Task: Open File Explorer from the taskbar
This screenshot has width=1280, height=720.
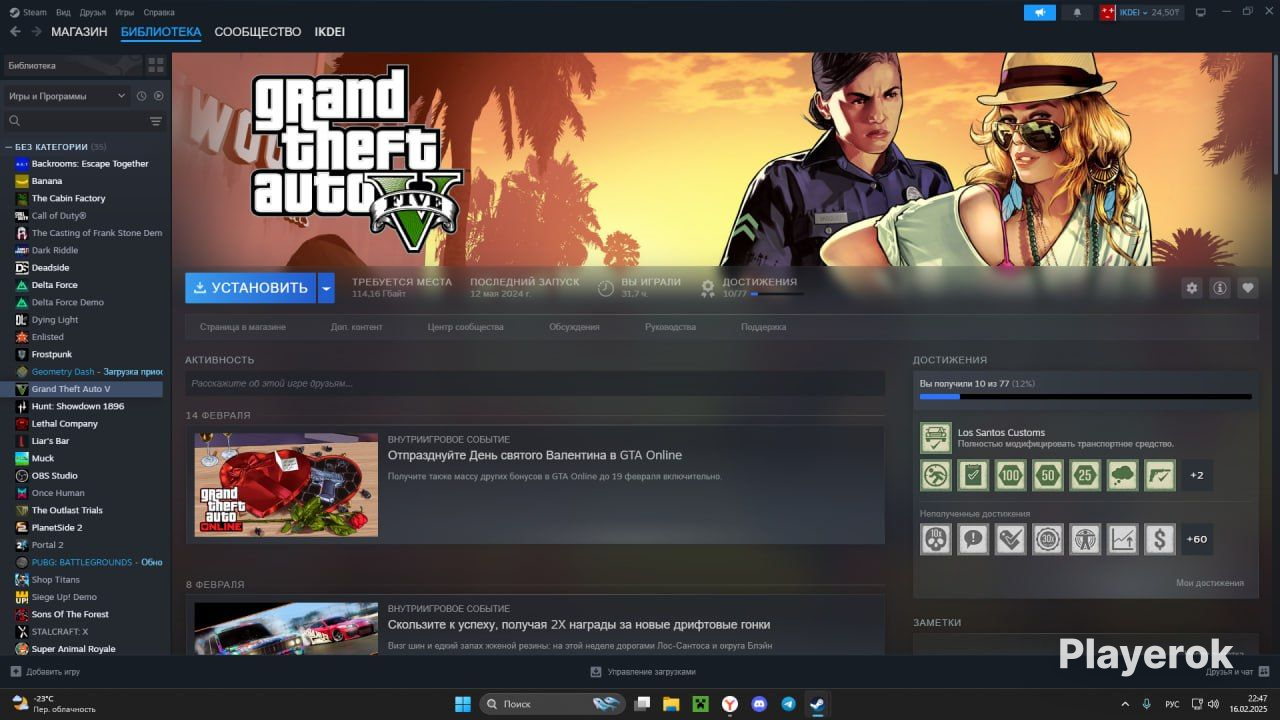Action: [x=672, y=704]
